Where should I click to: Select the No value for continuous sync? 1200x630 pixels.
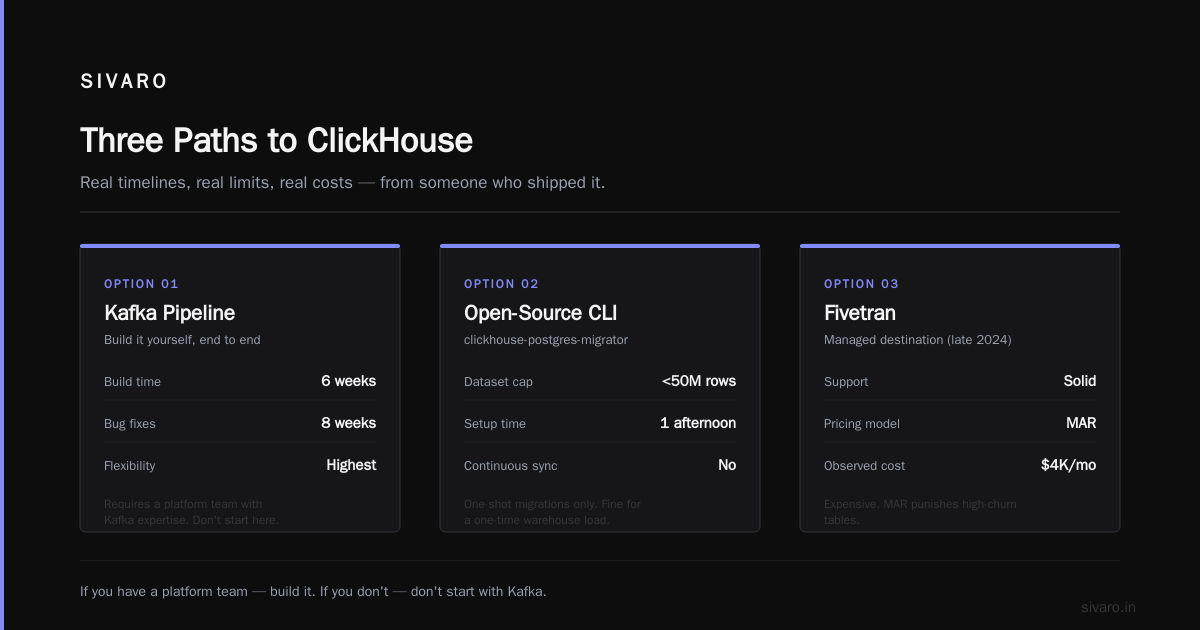[x=727, y=465]
